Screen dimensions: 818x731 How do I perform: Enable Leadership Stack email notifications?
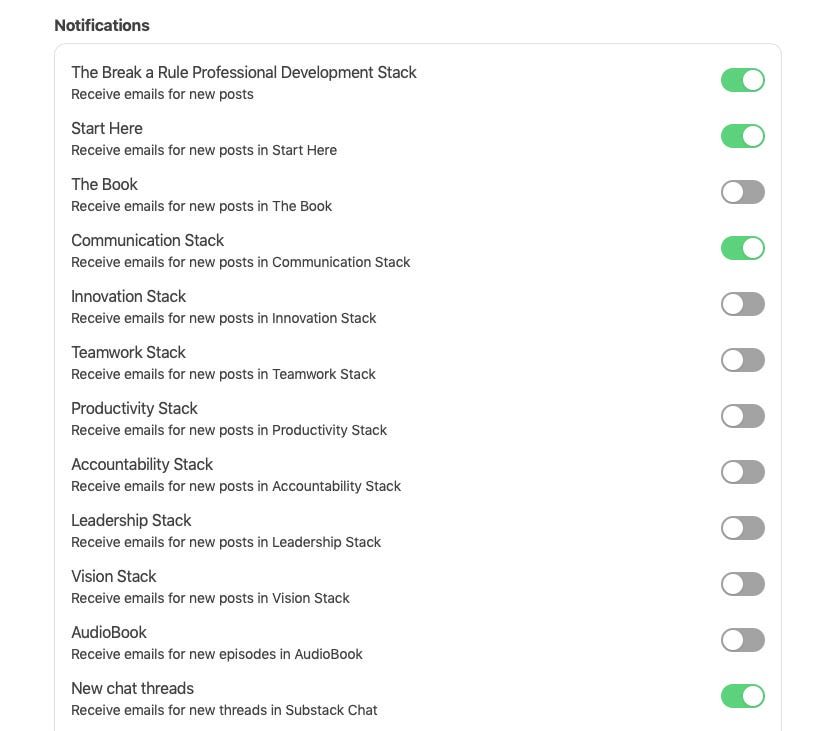pos(742,528)
